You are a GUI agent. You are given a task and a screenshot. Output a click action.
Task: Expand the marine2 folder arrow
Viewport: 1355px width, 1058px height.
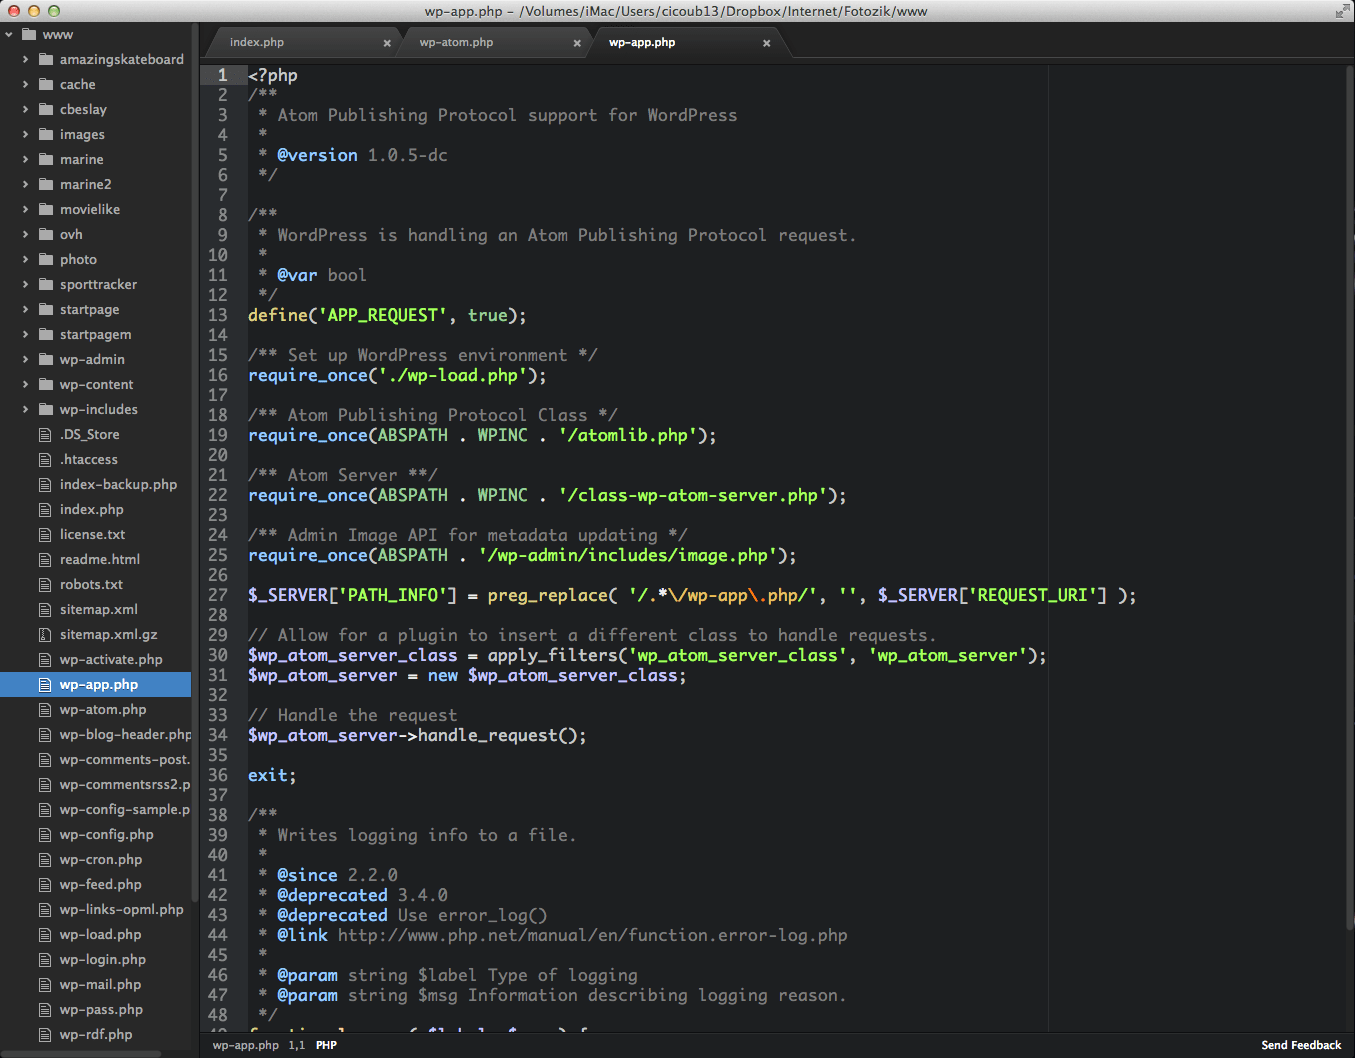(25, 184)
